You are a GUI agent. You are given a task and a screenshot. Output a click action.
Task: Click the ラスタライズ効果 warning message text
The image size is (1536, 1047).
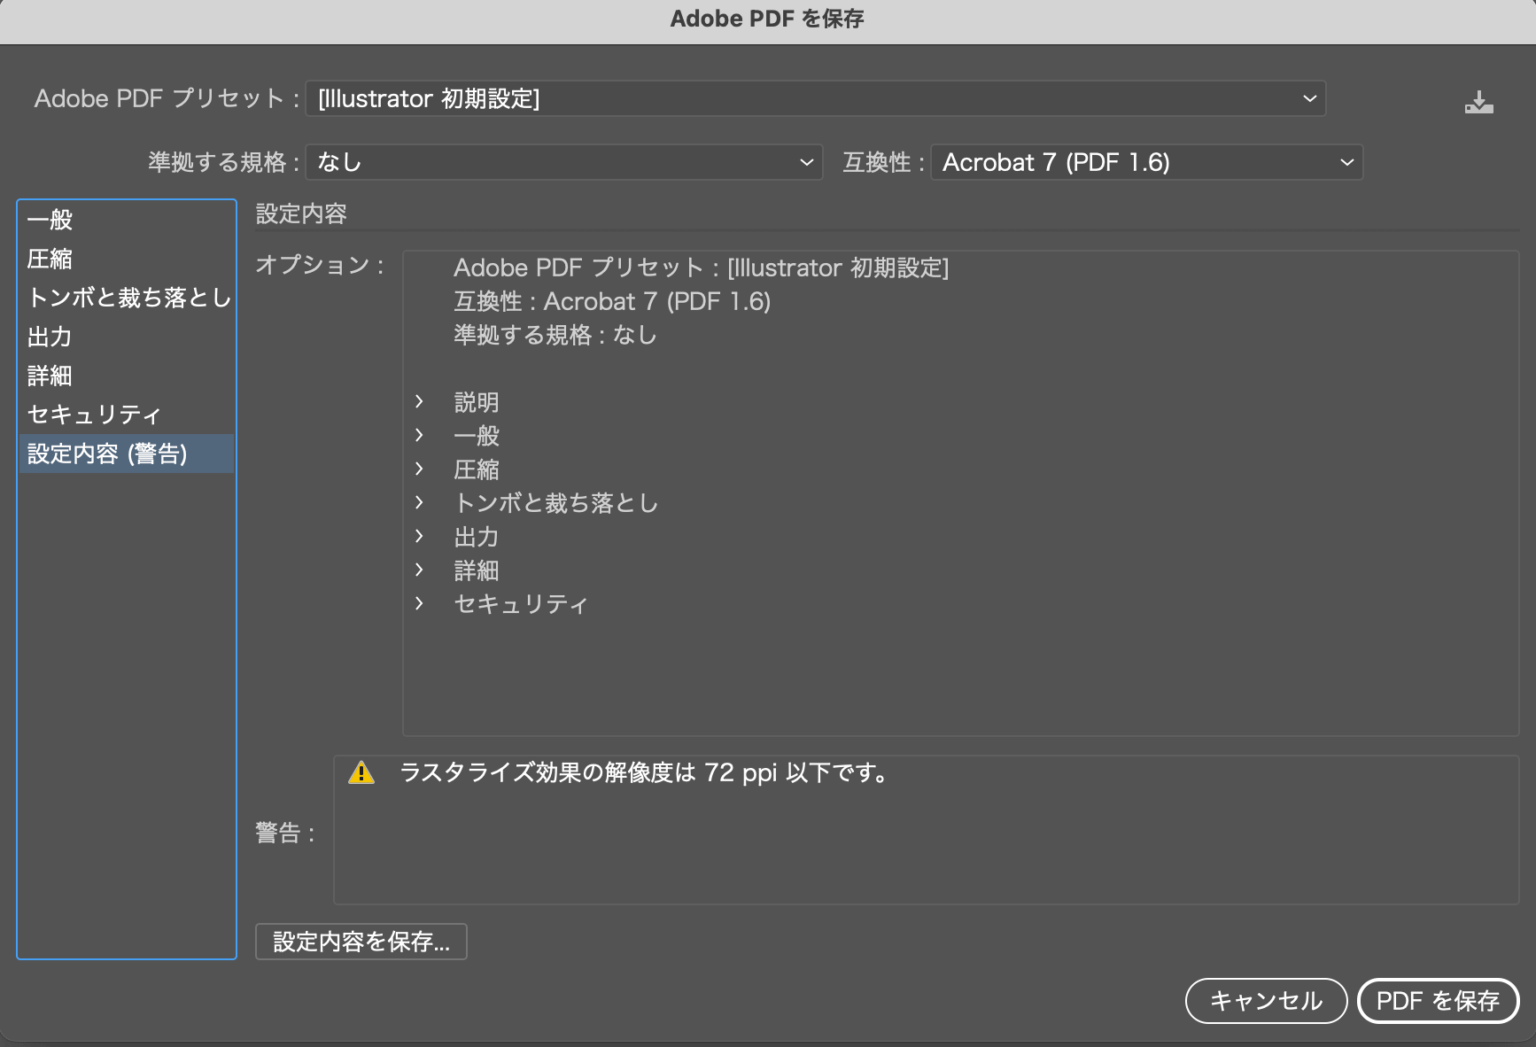(x=645, y=772)
